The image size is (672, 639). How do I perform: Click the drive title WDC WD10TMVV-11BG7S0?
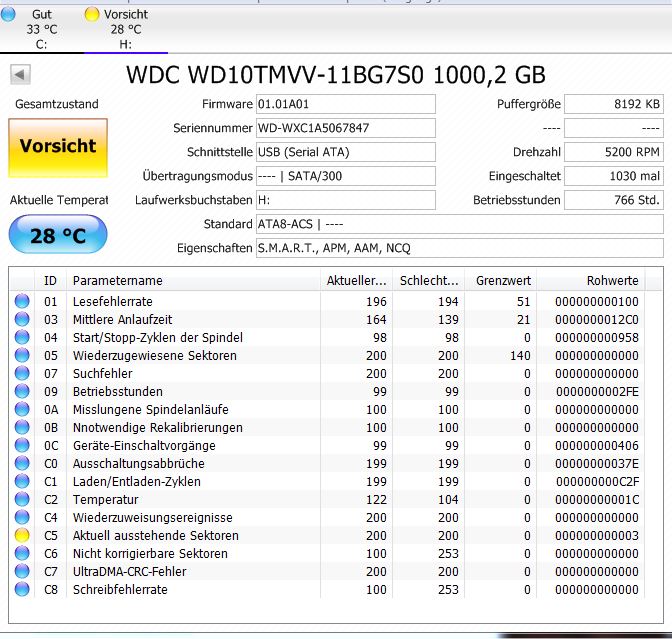[x=275, y=75]
